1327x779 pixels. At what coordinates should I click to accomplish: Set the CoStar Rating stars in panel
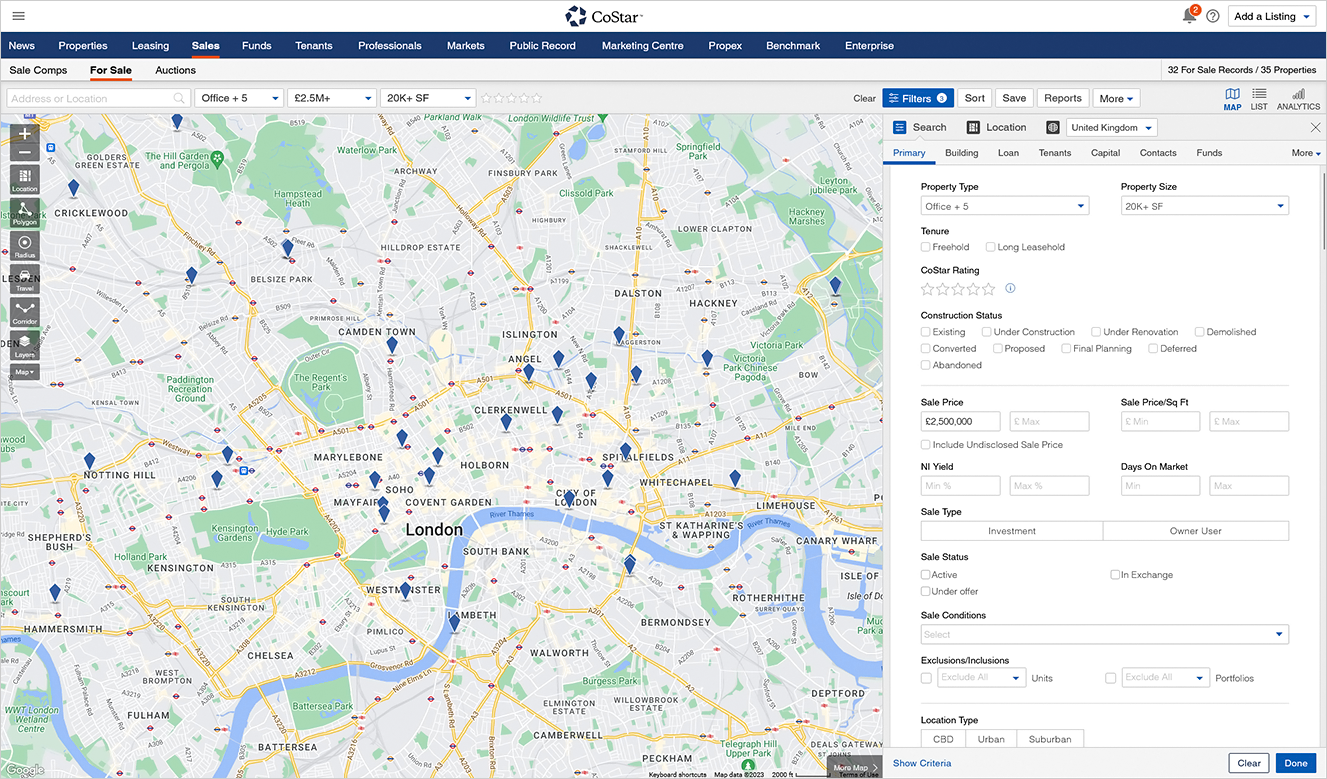tap(958, 288)
